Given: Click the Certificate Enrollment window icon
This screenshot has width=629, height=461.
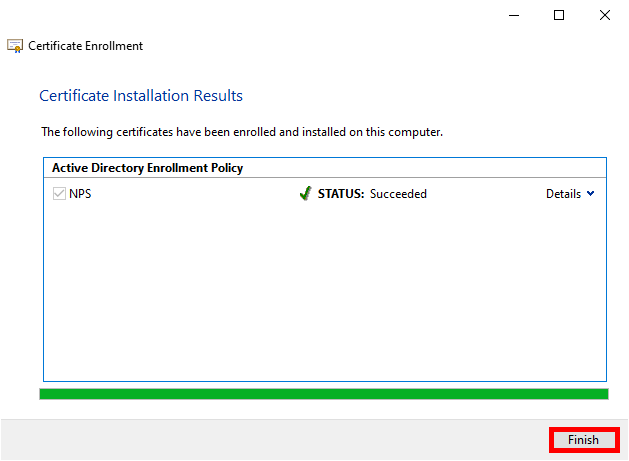Looking at the screenshot, I should (15, 46).
